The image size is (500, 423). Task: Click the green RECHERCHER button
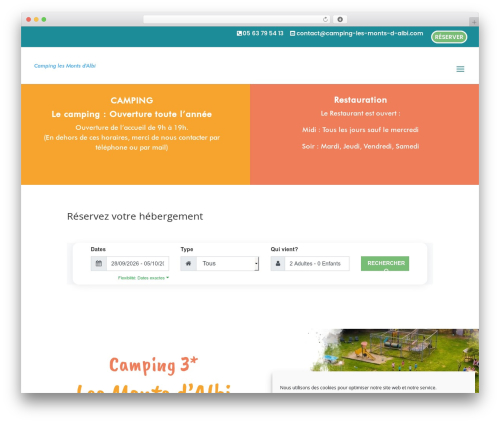coord(385,263)
